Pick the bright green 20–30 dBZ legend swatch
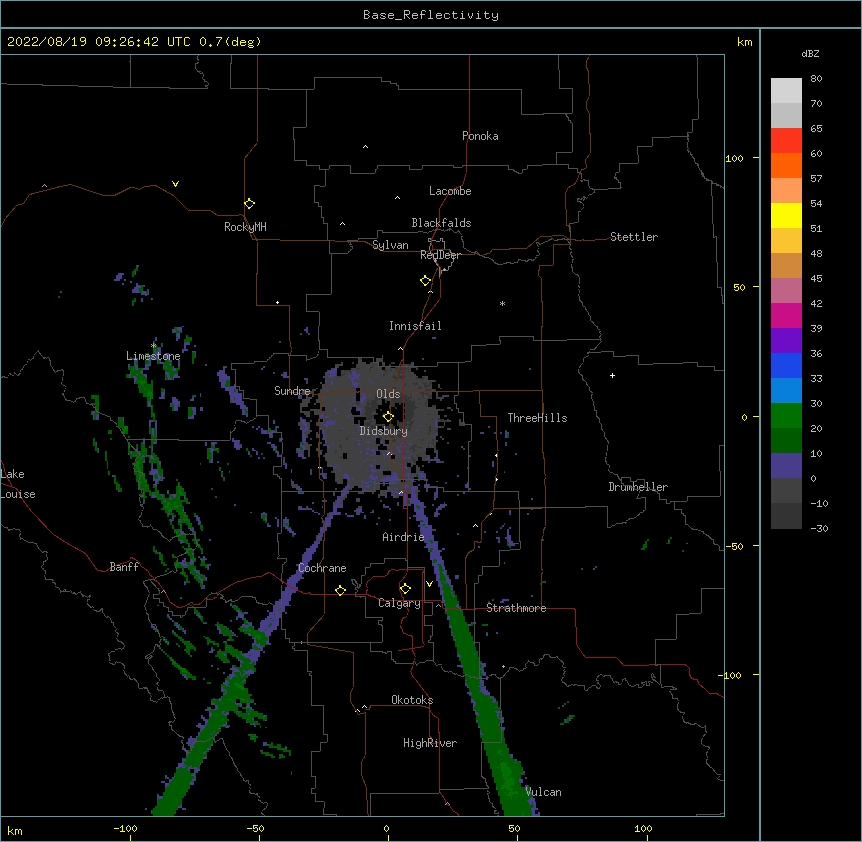The width and height of the screenshot is (862, 842). click(x=786, y=416)
